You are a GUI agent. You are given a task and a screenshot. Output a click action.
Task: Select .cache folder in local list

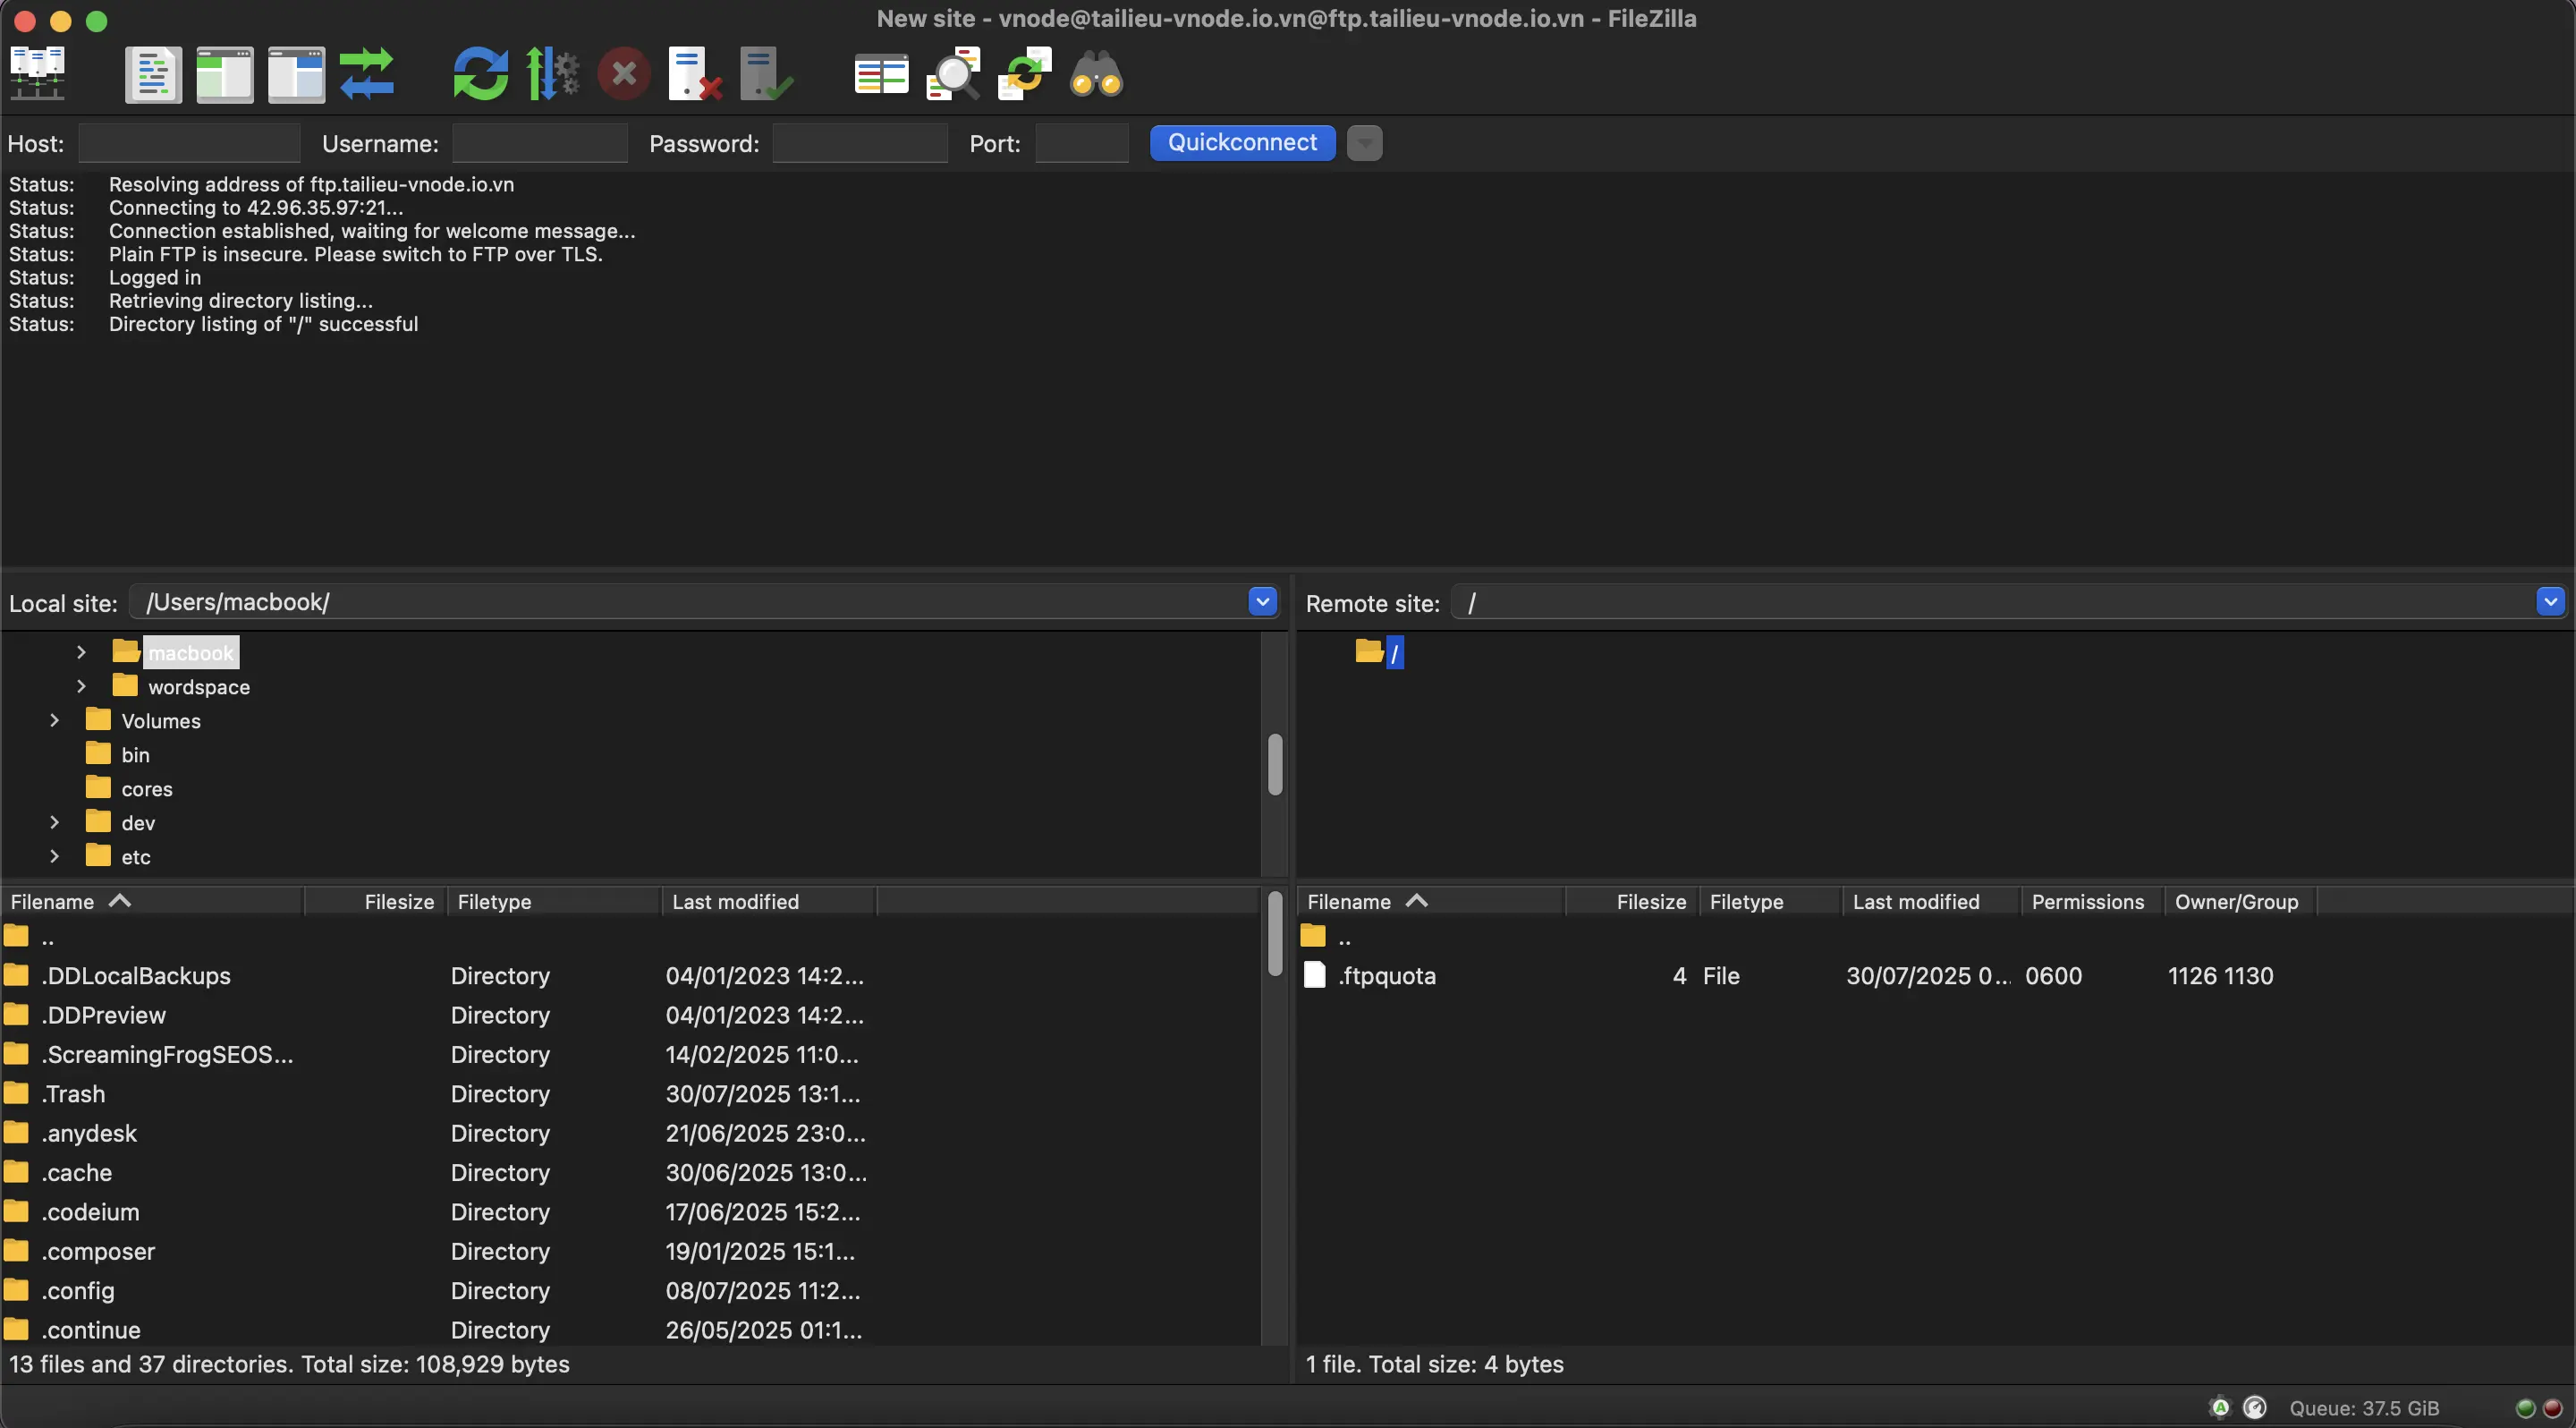pyautogui.click(x=630, y=1172)
